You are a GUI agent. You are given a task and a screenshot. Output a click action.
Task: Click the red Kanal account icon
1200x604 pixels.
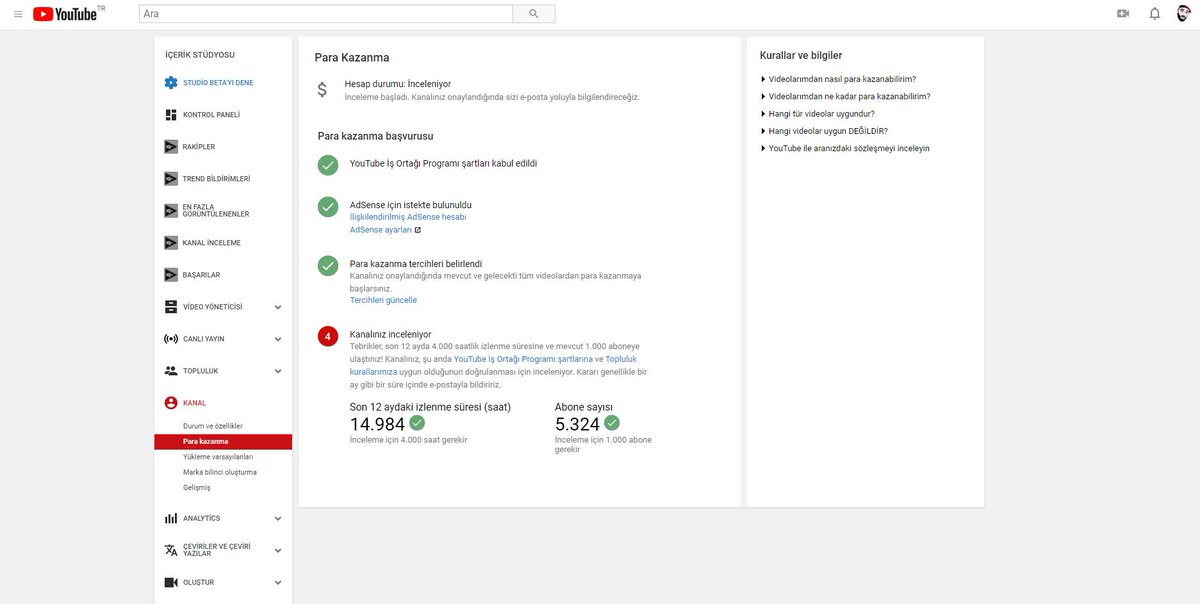171,403
